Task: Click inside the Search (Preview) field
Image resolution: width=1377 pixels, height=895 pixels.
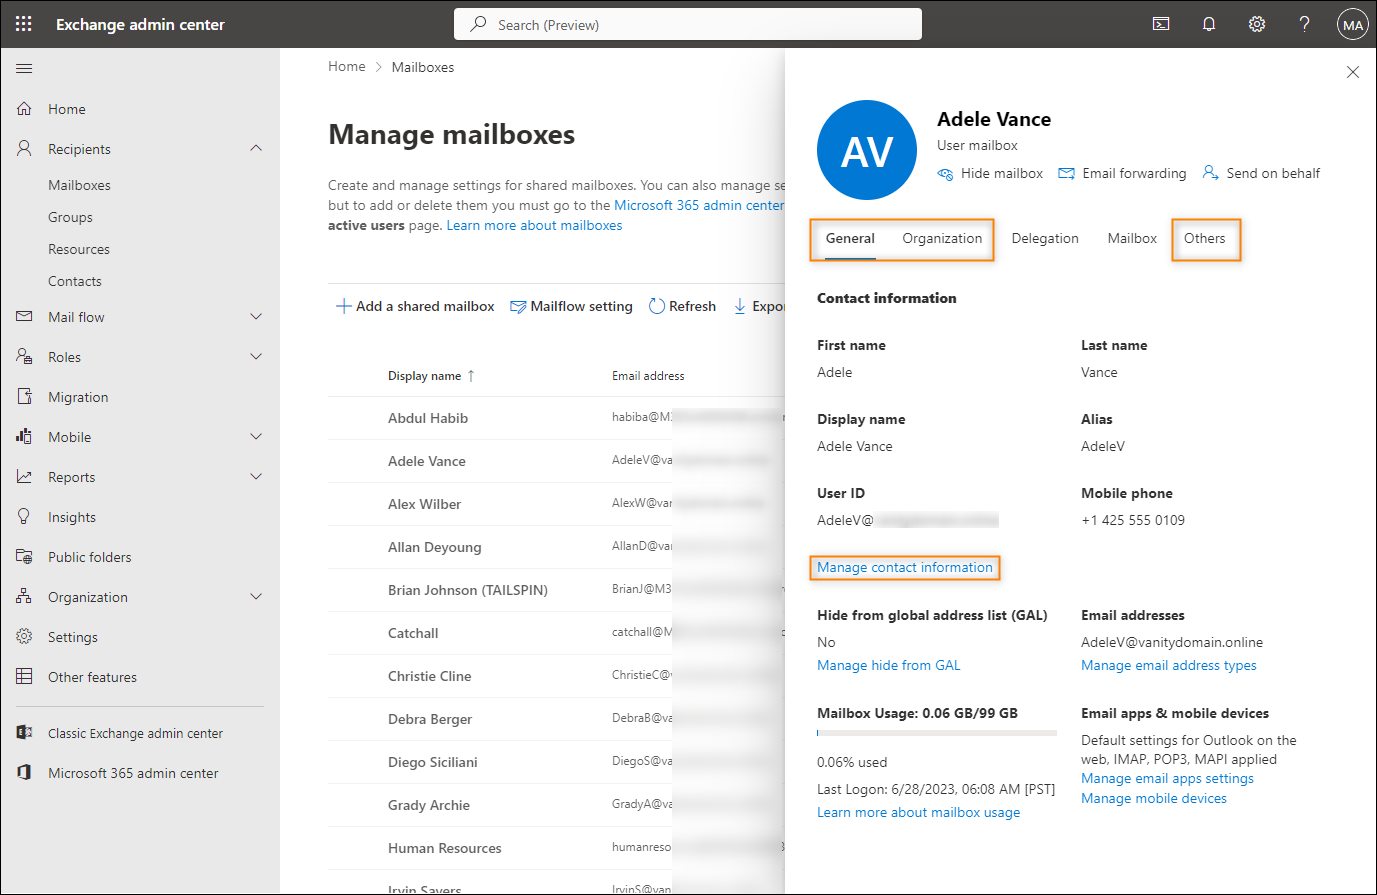Action: click(687, 23)
